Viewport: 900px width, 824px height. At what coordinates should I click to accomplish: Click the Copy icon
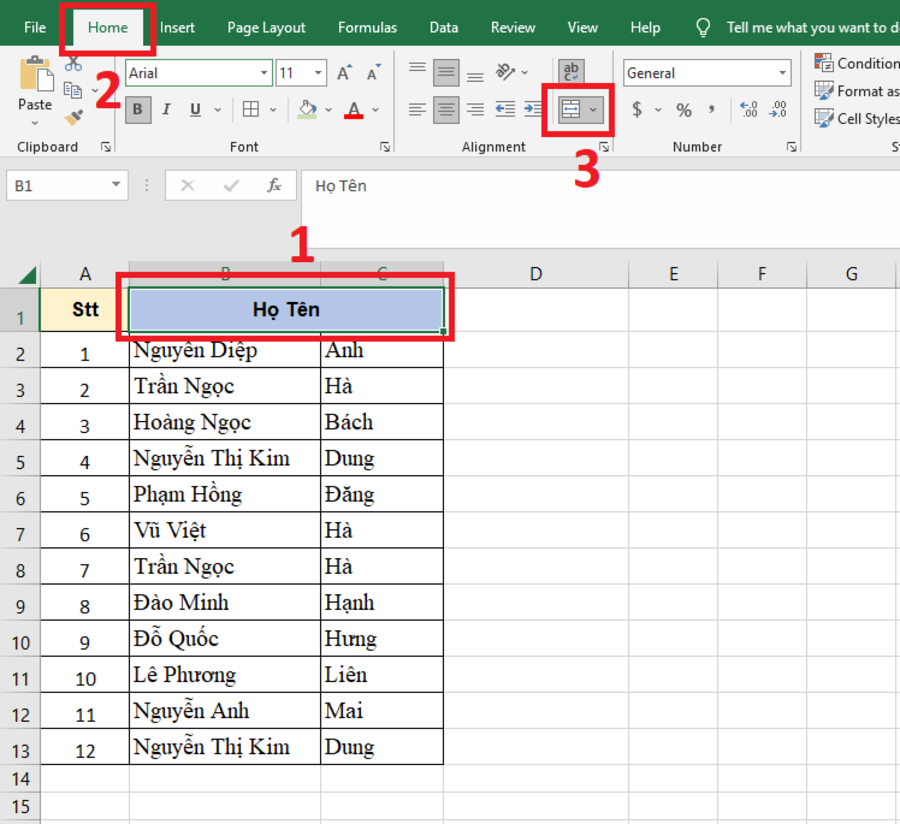click(72, 90)
